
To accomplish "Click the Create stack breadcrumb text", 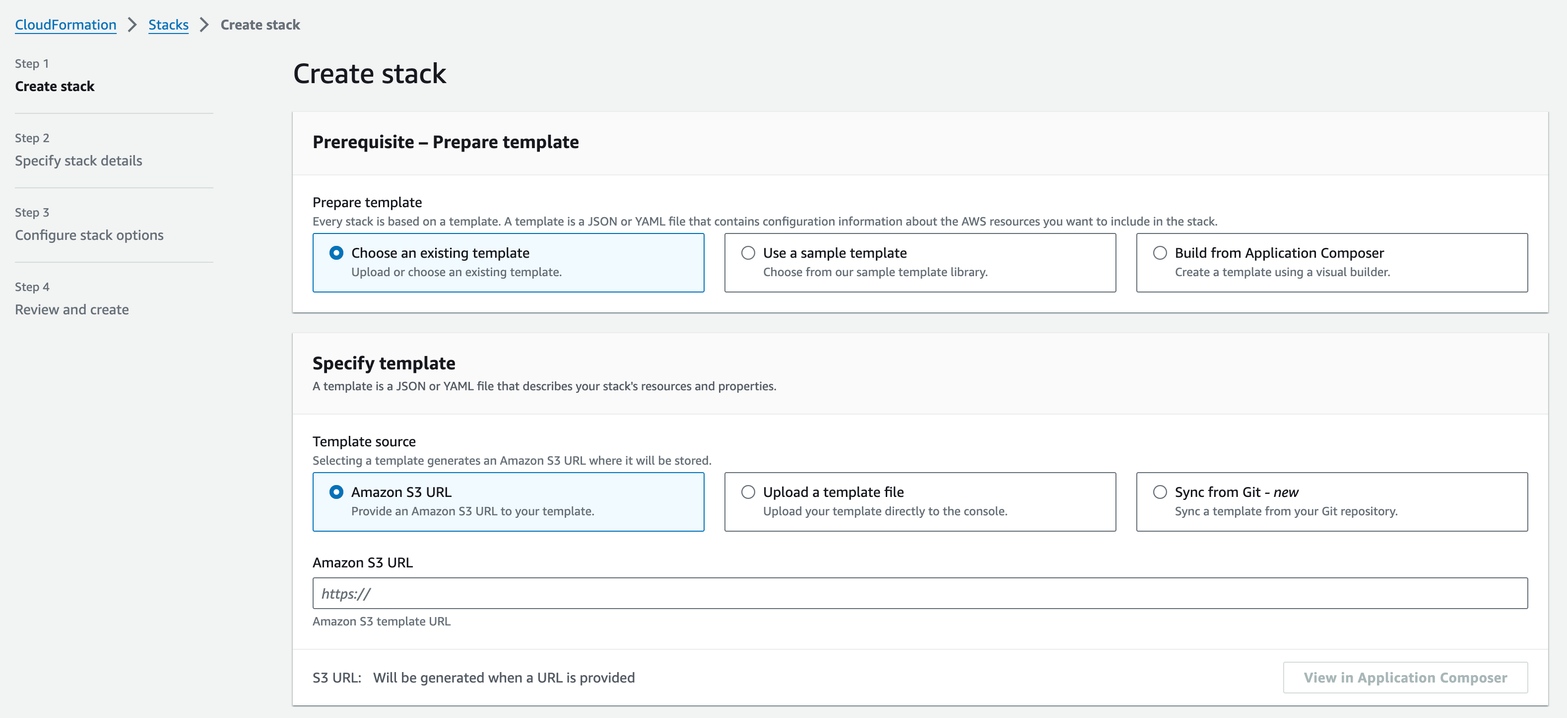I will pyautogui.click(x=260, y=24).
